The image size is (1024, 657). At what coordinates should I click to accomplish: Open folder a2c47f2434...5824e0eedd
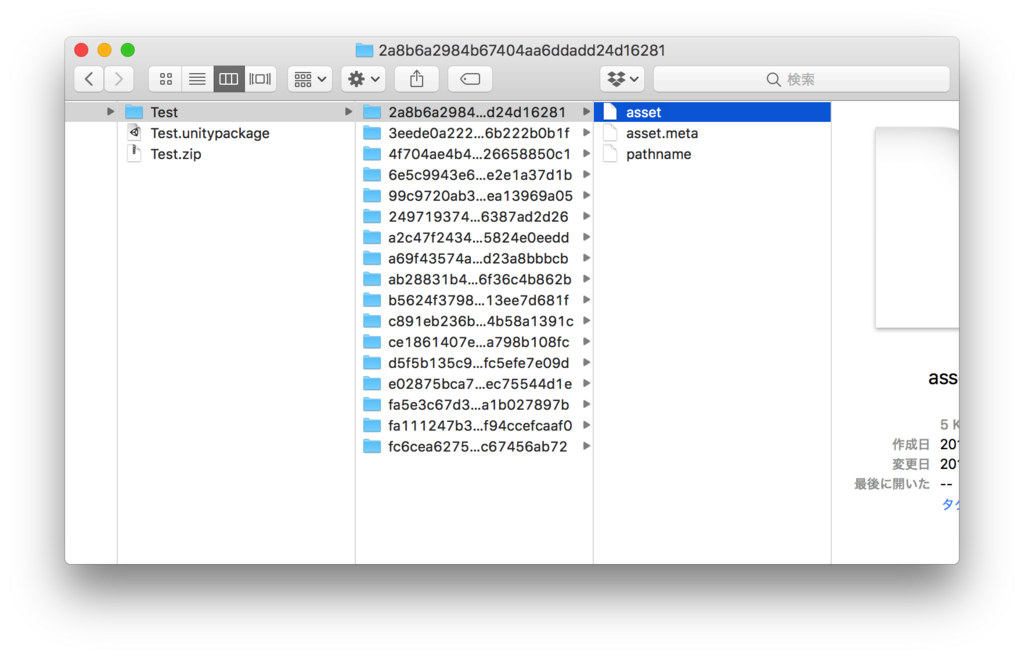tap(475, 238)
